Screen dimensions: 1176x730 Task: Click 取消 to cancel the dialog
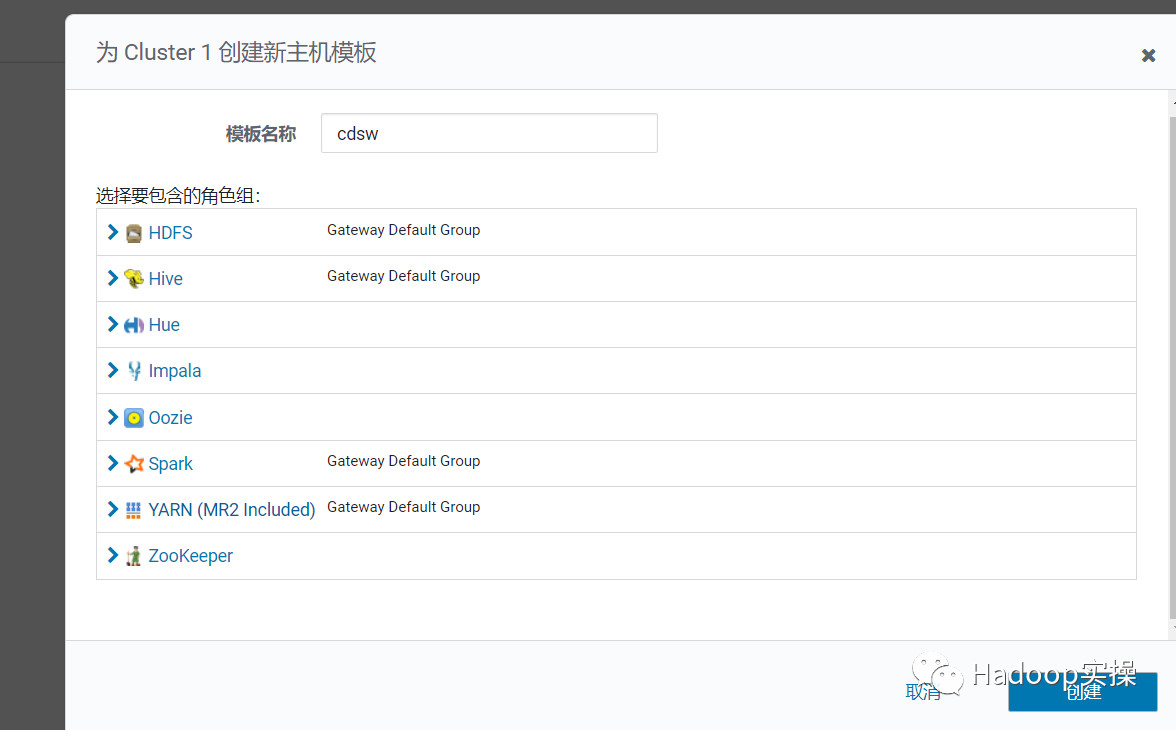(923, 691)
